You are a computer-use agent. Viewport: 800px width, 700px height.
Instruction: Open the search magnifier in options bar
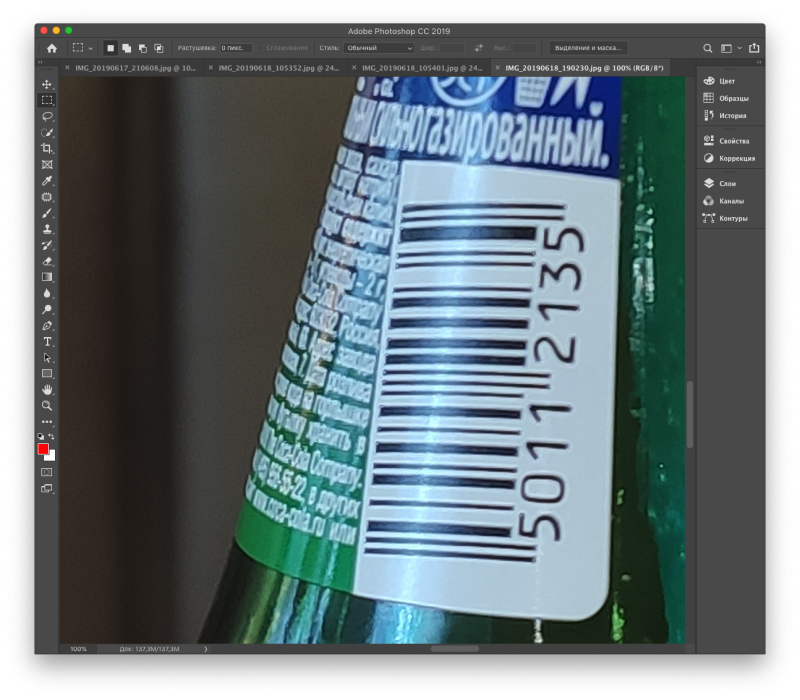pyautogui.click(x=708, y=48)
